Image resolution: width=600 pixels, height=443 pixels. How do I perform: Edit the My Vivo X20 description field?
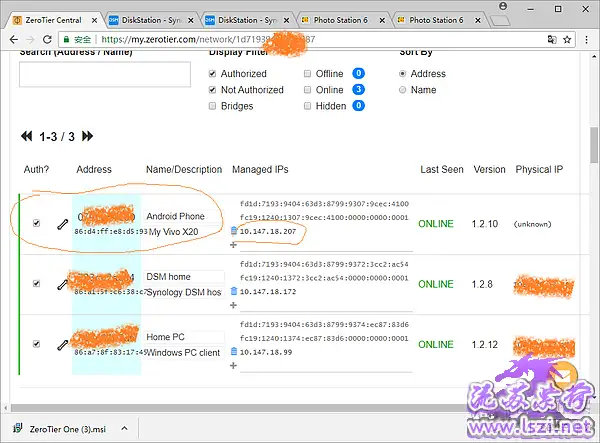pos(183,232)
